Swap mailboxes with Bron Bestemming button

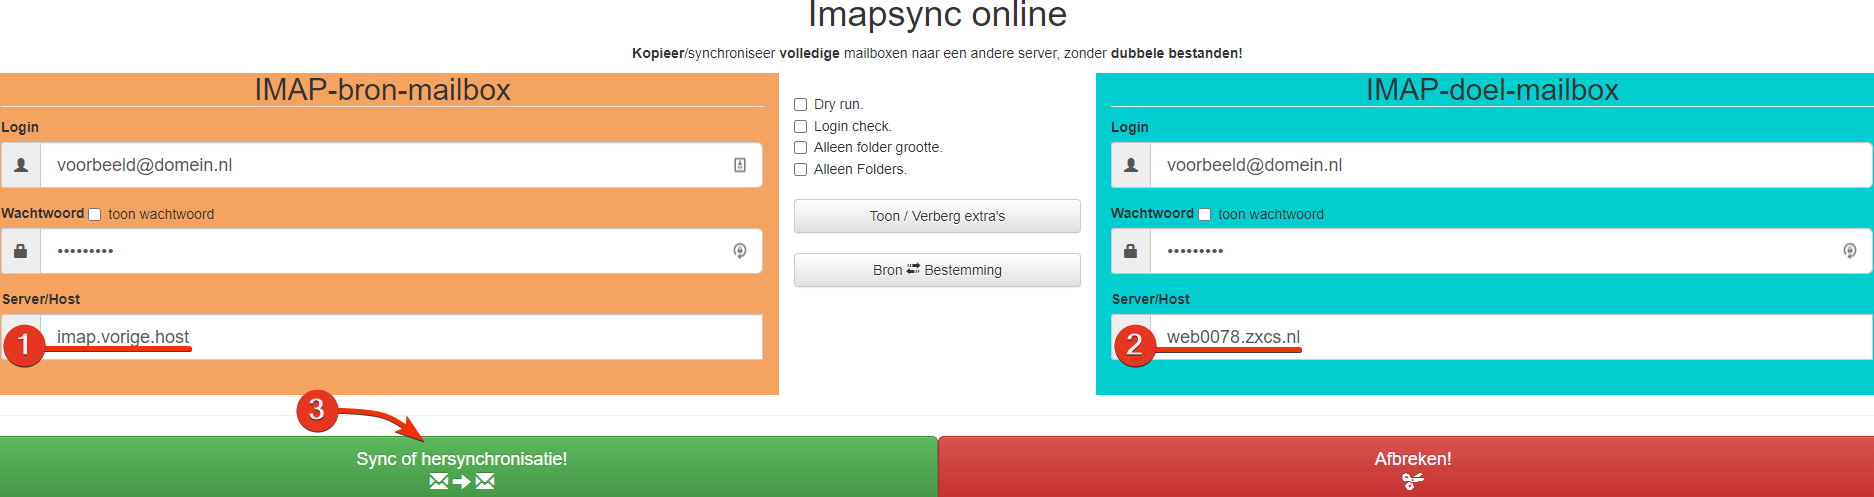click(937, 270)
